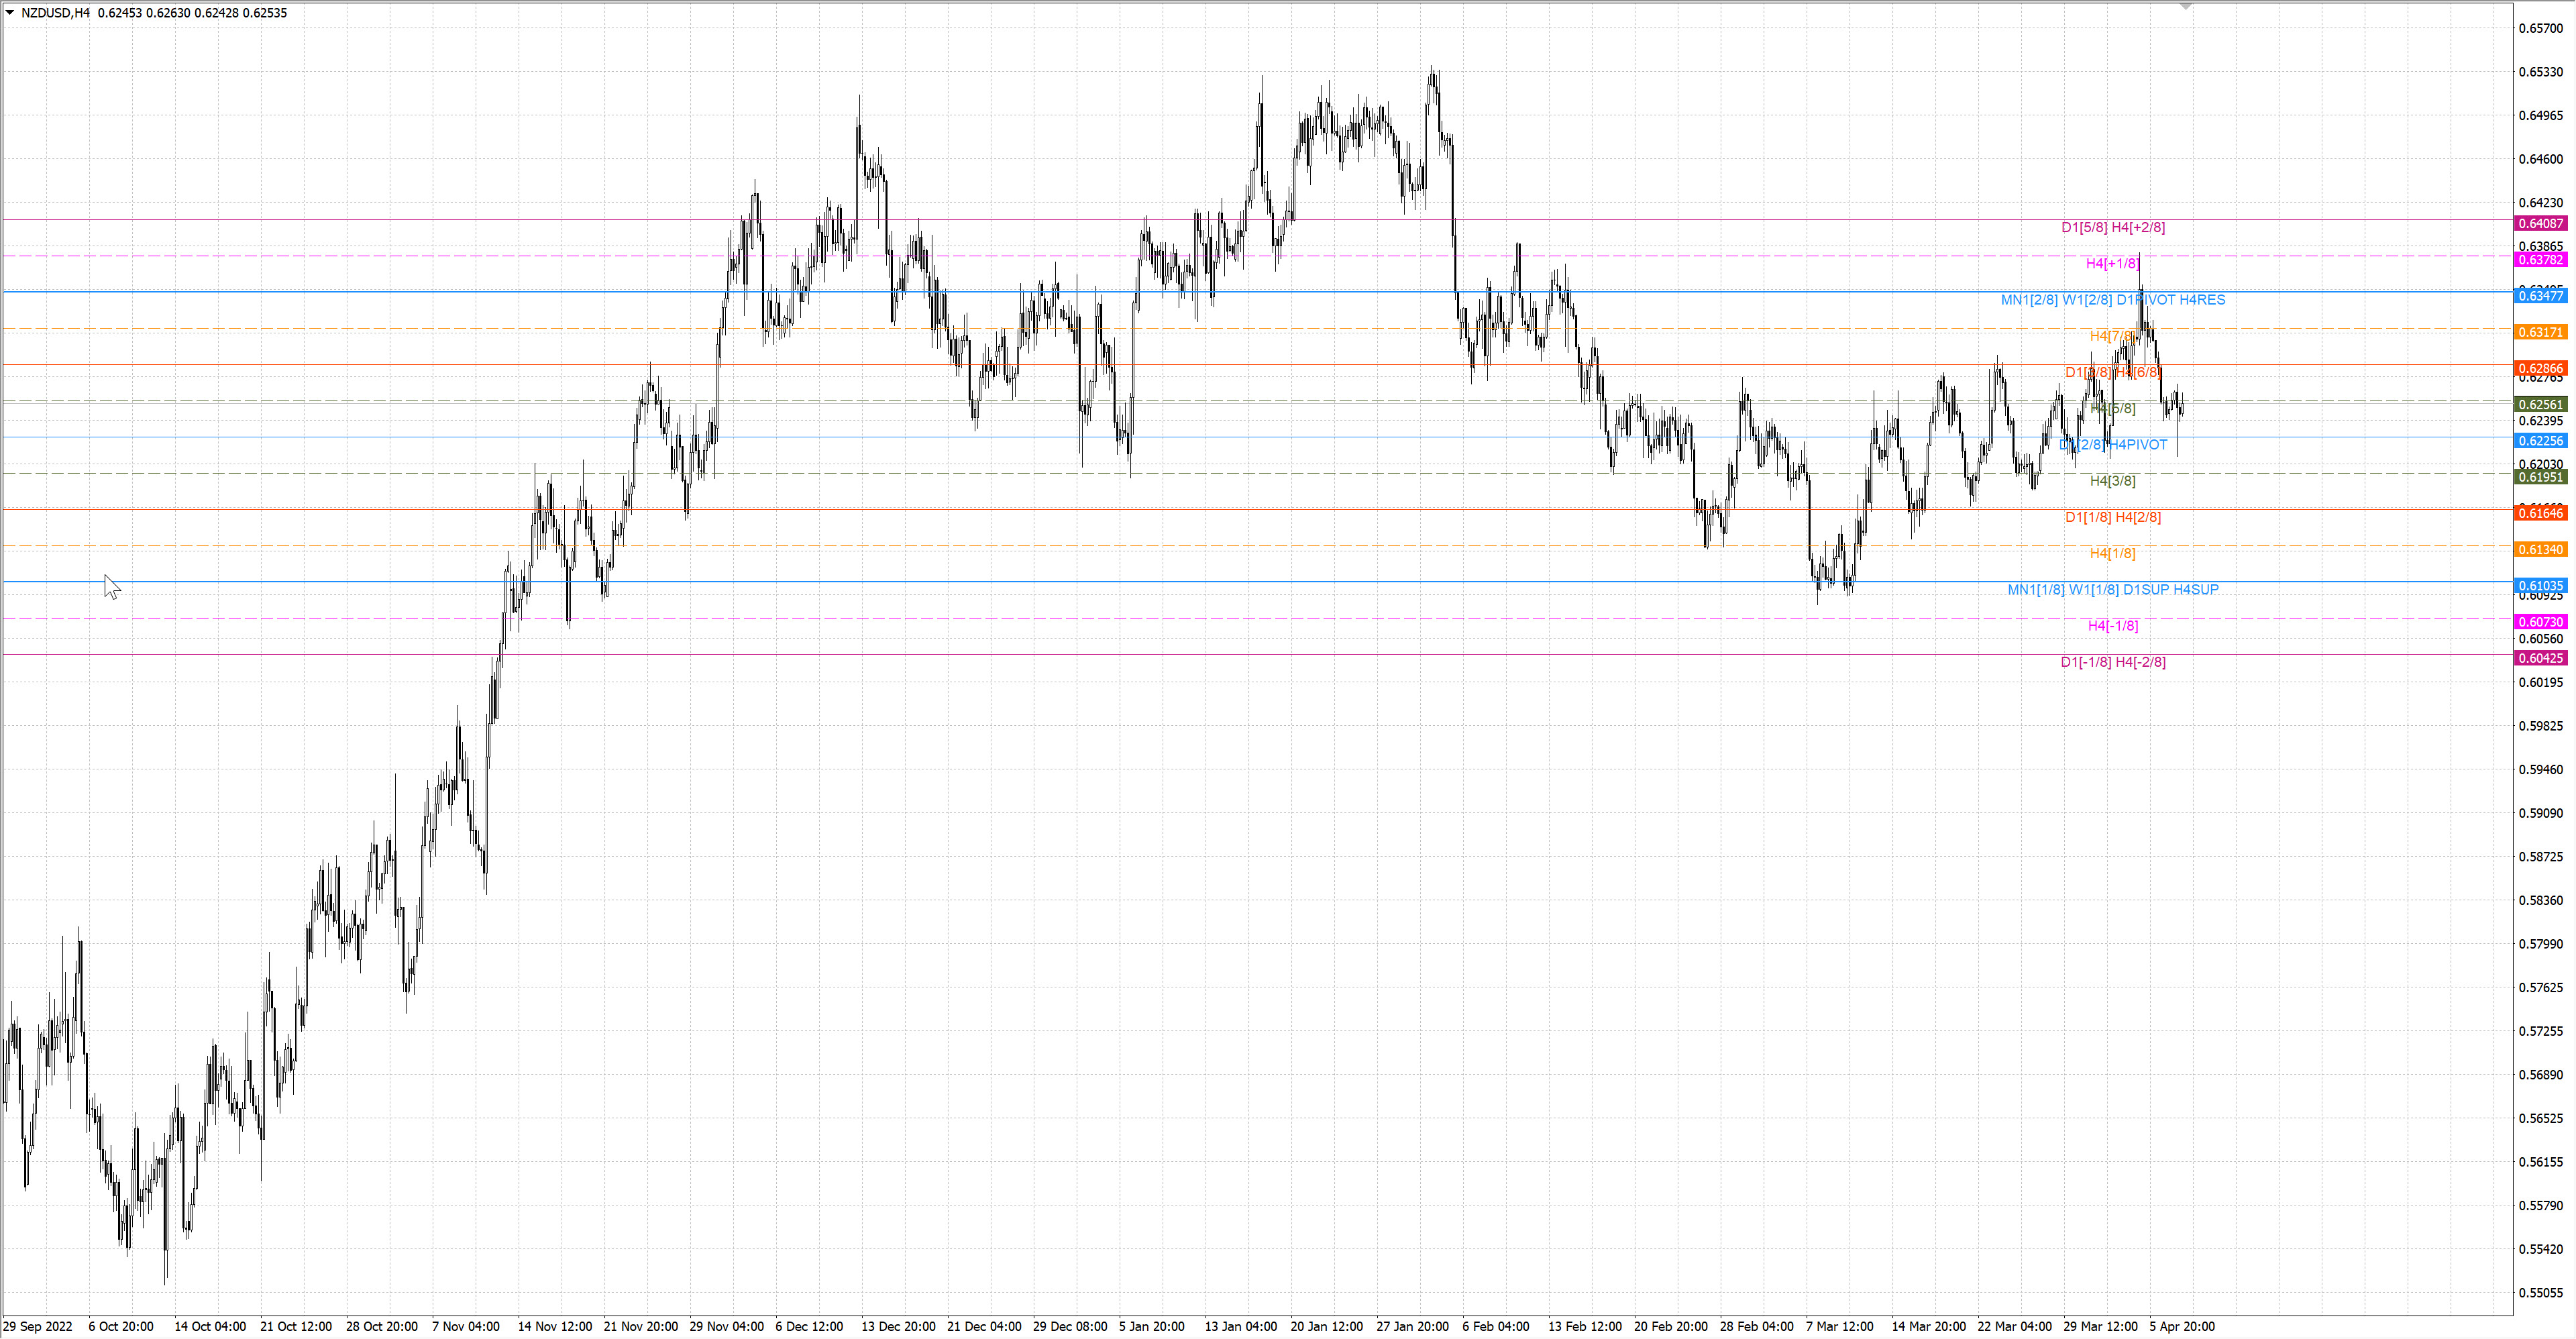Select MN1[2/8] W1[2/8] D1PIVOT H4RES label
This screenshot has height=1339, width=2576.
coord(2113,300)
